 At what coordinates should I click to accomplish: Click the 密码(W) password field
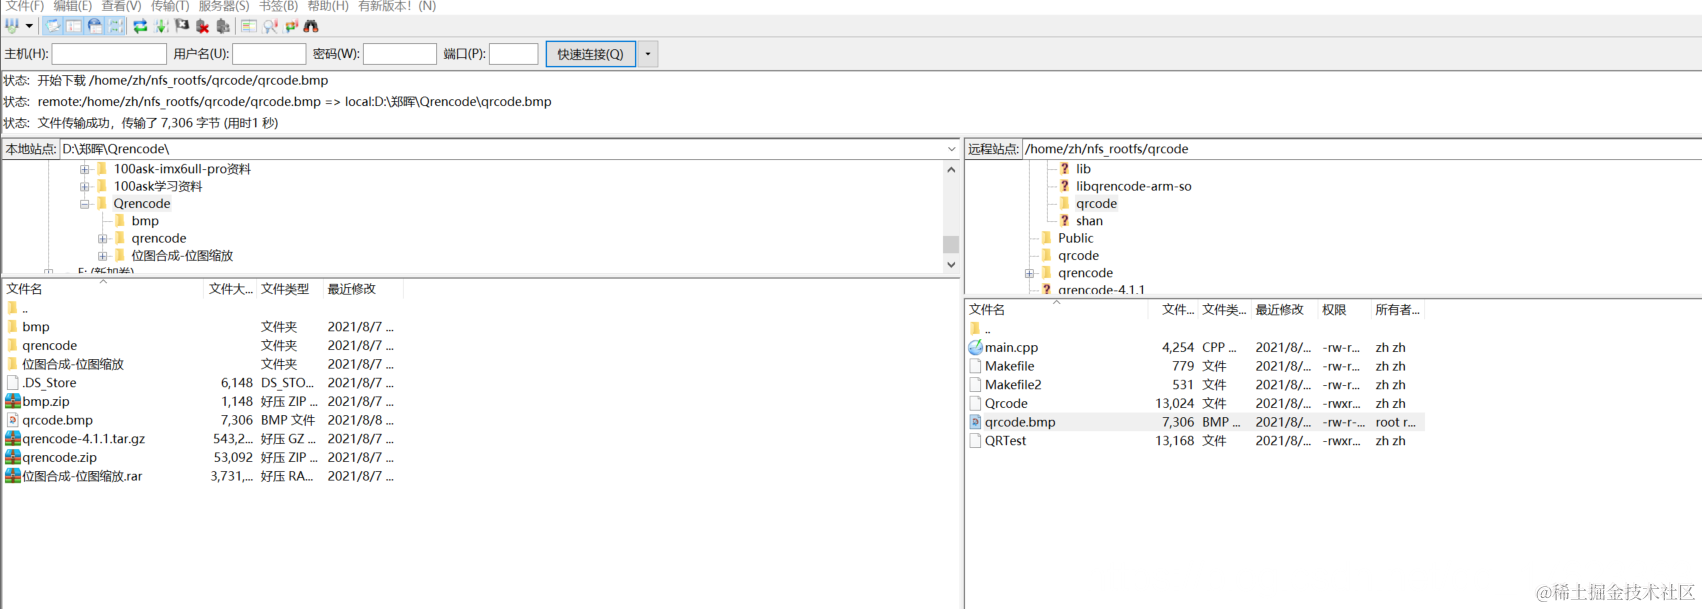click(x=400, y=54)
